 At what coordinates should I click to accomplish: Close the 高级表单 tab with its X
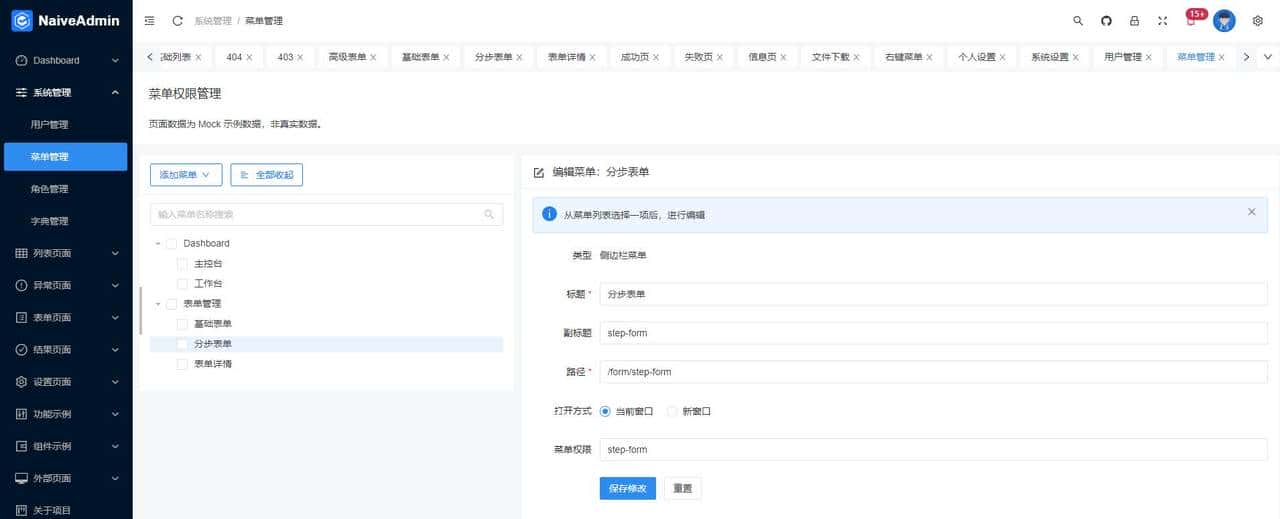[x=373, y=57]
